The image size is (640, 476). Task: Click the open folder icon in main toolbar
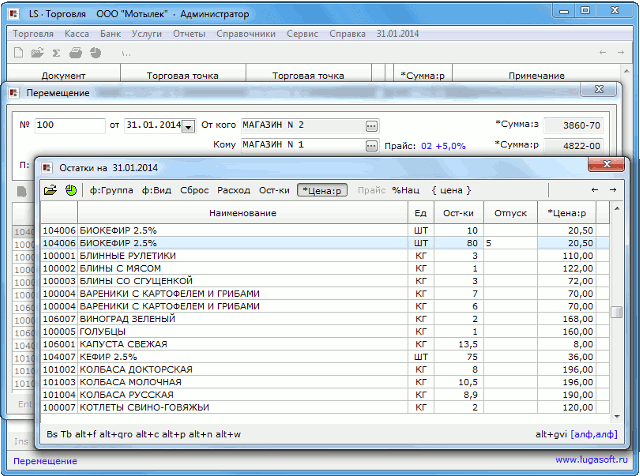pyautogui.click(x=37, y=53)
